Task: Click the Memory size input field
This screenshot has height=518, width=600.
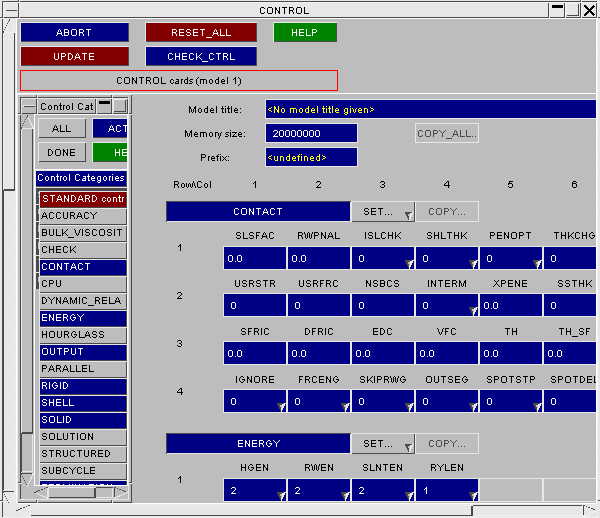Action: tap(312, 133)
